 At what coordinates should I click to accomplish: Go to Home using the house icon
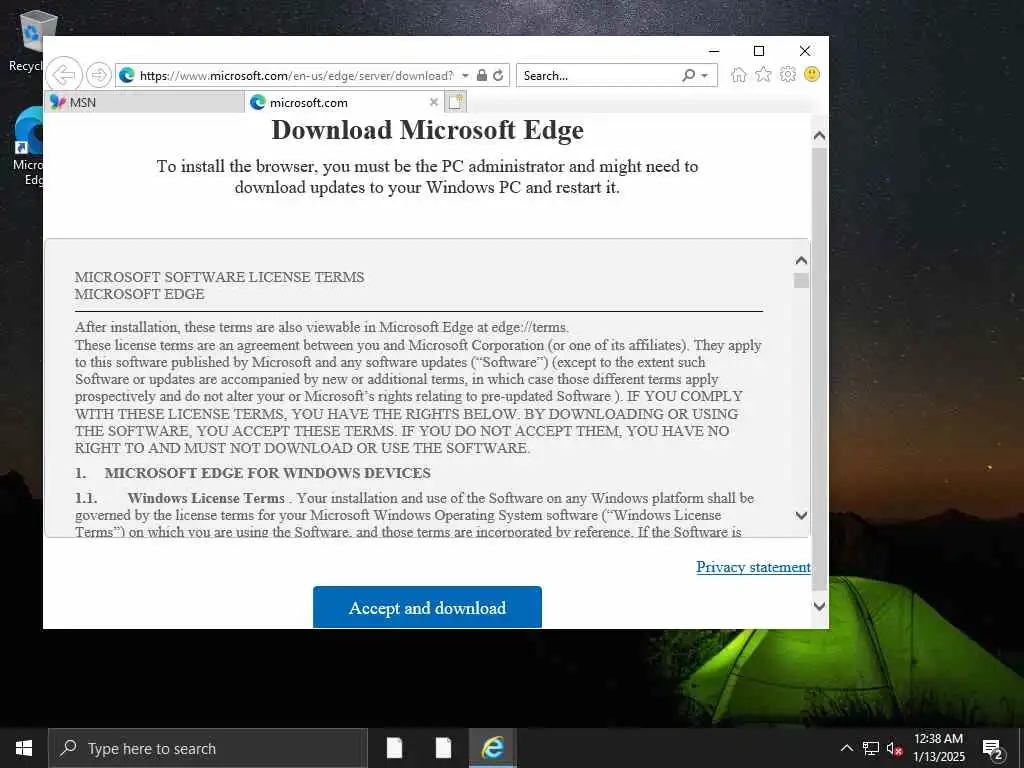point(739,74)
